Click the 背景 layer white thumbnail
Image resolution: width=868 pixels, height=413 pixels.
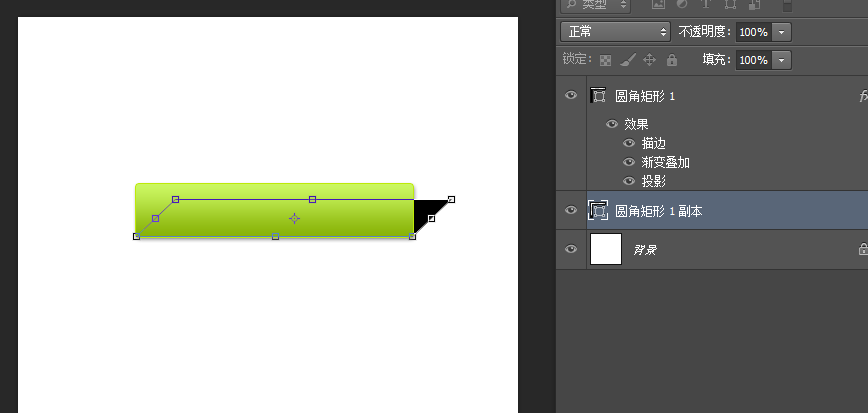click(606, 249)
